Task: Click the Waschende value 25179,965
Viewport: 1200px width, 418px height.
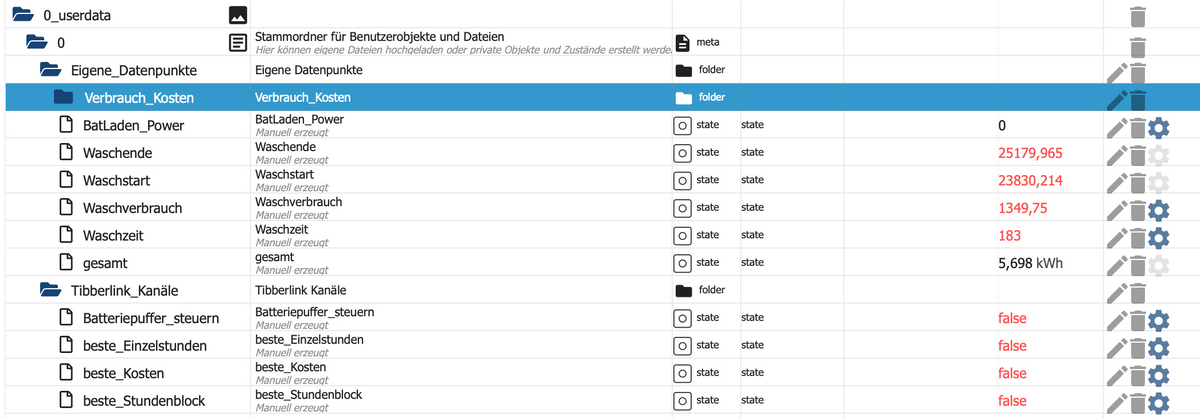Action: pos(1030,154)
